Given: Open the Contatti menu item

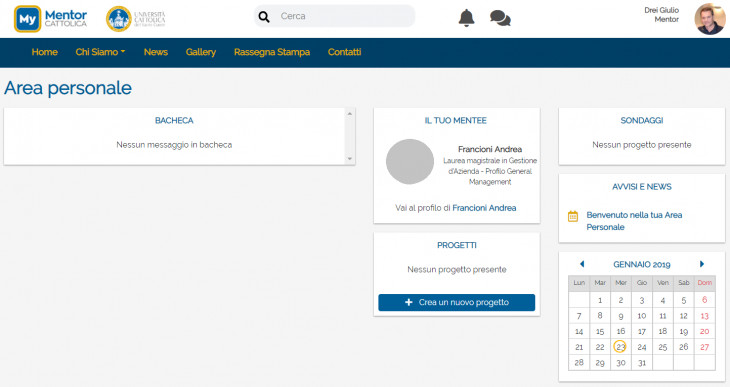Looking at the screenshot, I should click(345, 52).
